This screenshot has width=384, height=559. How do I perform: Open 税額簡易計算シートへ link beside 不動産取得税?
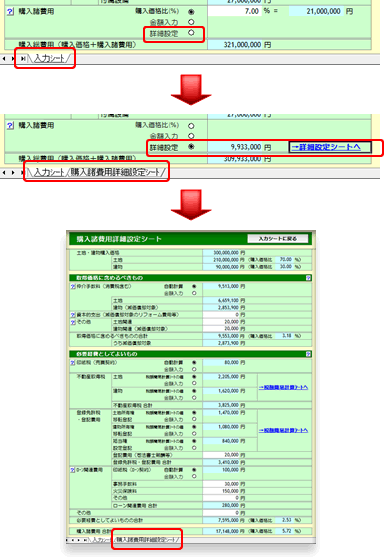(x=283, y=387)
